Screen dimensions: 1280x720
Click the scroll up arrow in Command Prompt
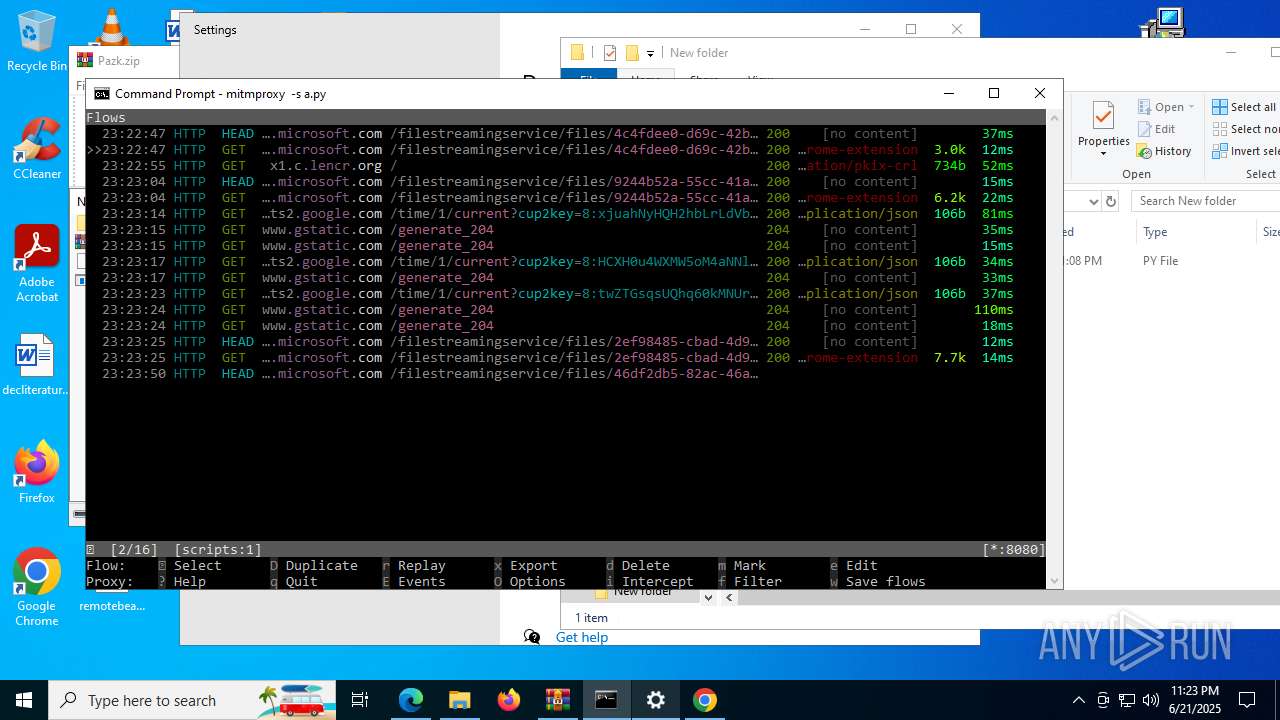[1054, 117]
